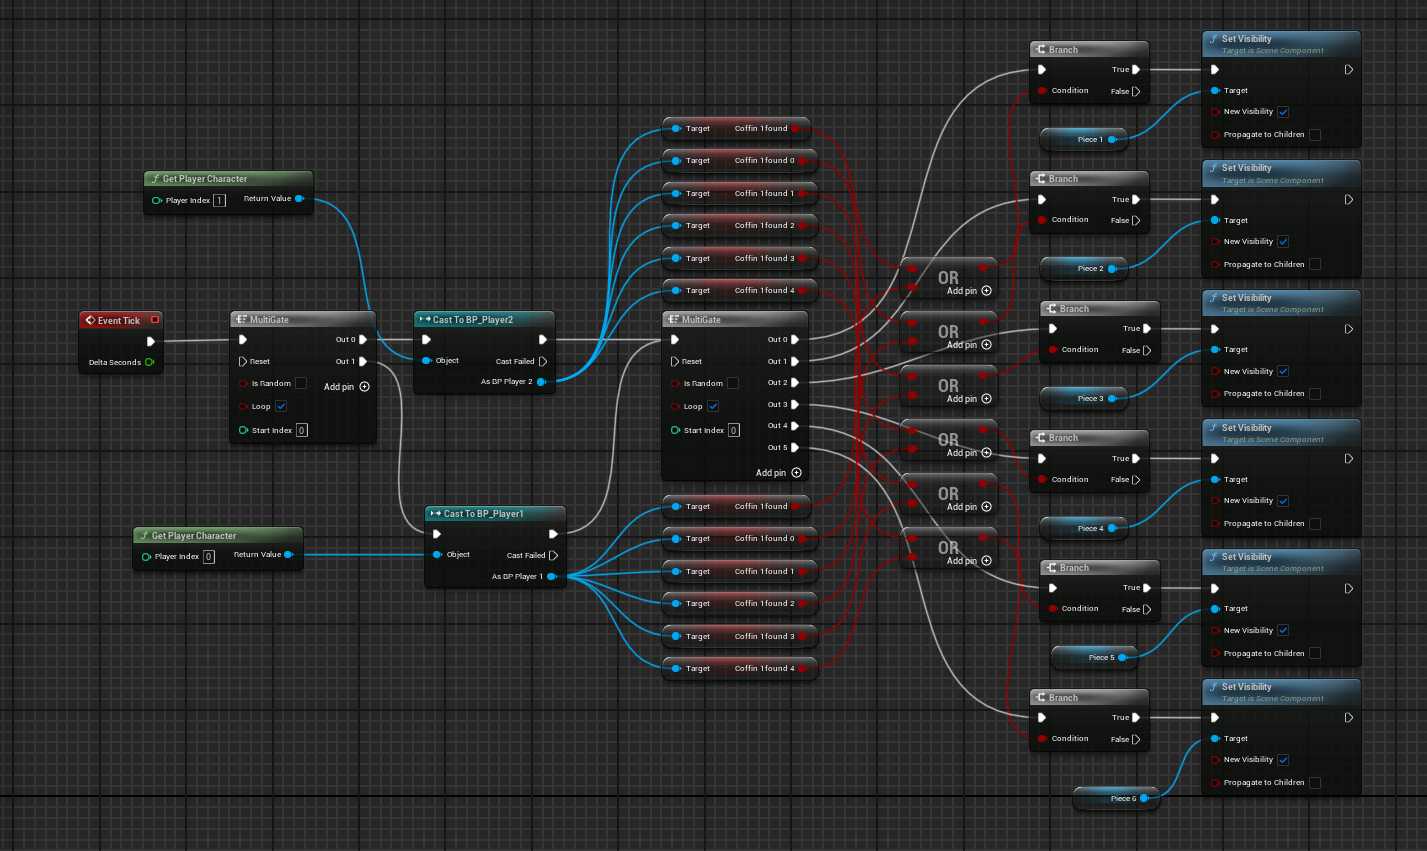The image size is (1427, 851).
Task: Click the Out 2 exec pin on MultiGate
Action: [795, 382]
